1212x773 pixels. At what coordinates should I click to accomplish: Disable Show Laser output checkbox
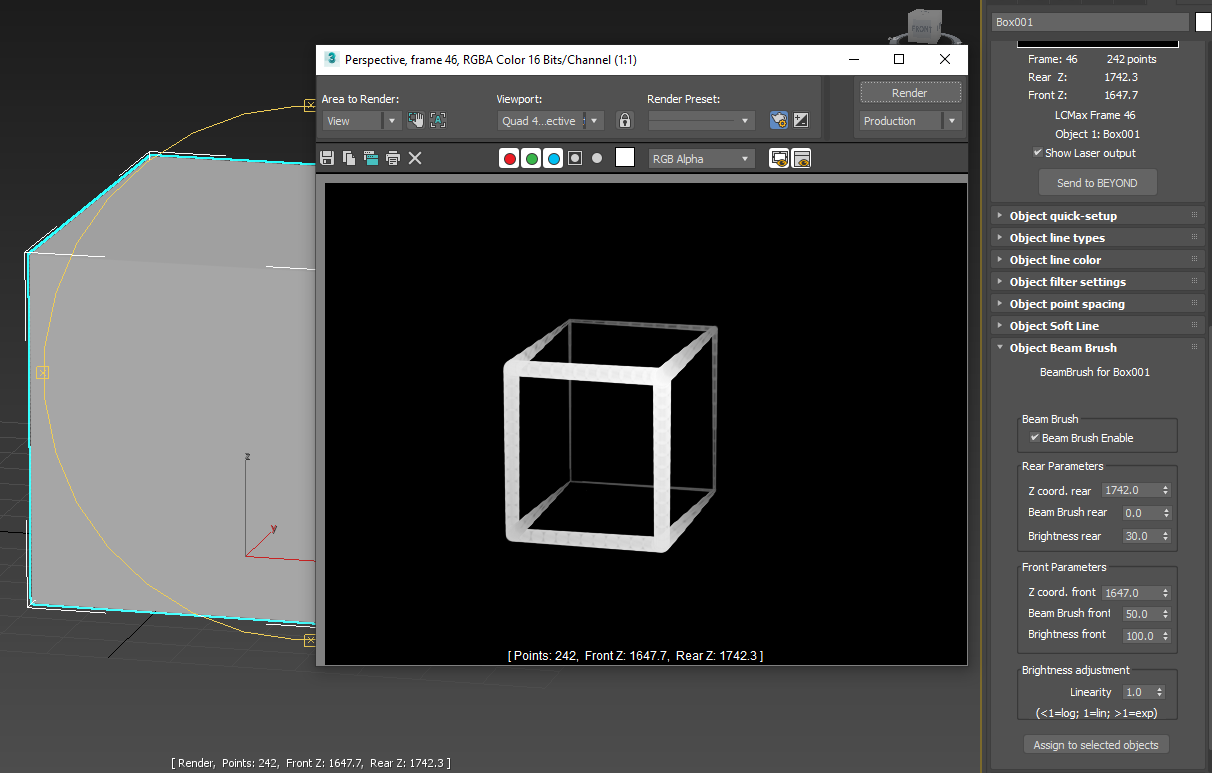(1038, 153)
